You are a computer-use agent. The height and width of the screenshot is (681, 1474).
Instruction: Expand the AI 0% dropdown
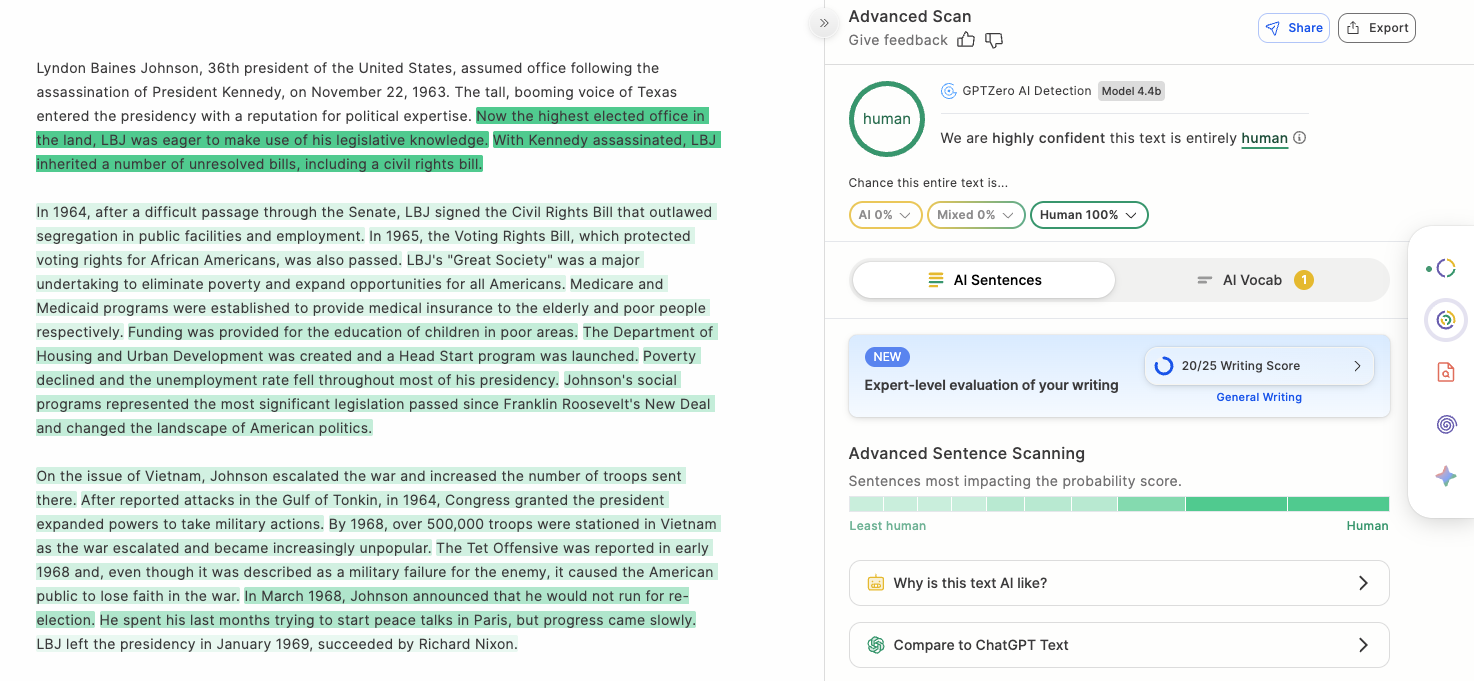point(885,215)
